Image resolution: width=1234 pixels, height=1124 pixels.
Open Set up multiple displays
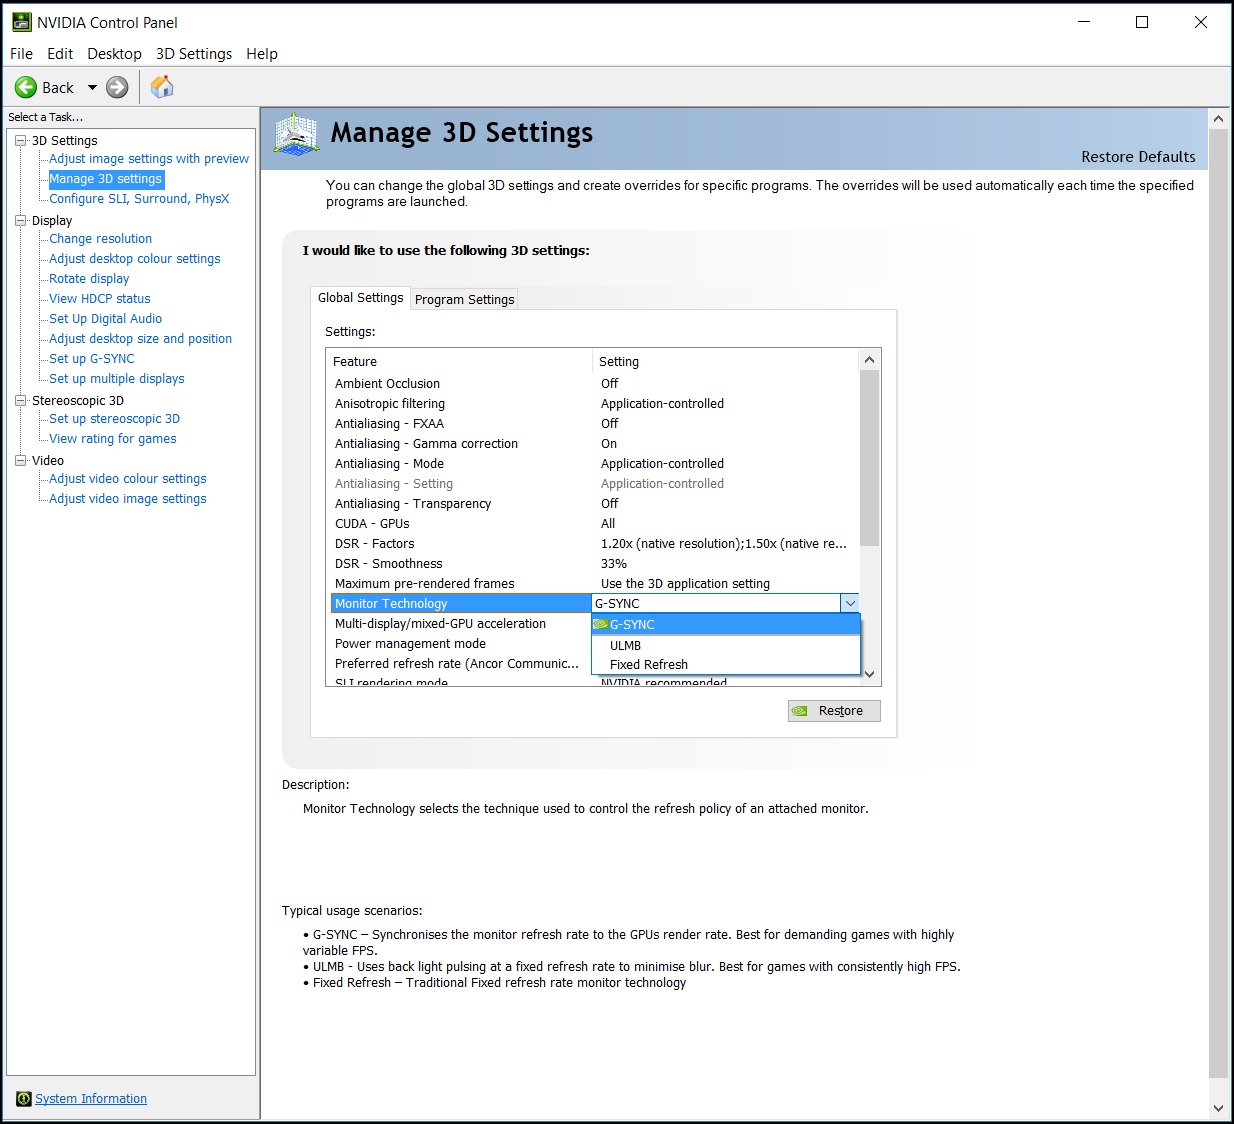pos(117,379)
